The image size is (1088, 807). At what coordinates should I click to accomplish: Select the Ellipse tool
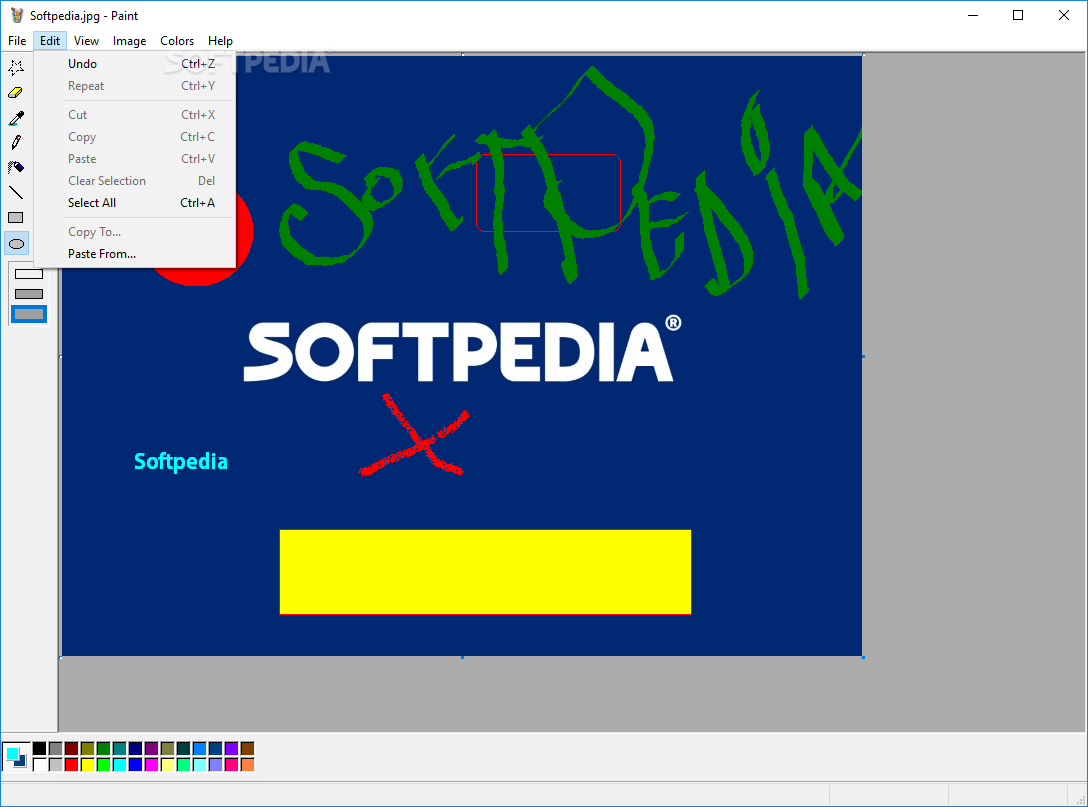coord(16,244)
